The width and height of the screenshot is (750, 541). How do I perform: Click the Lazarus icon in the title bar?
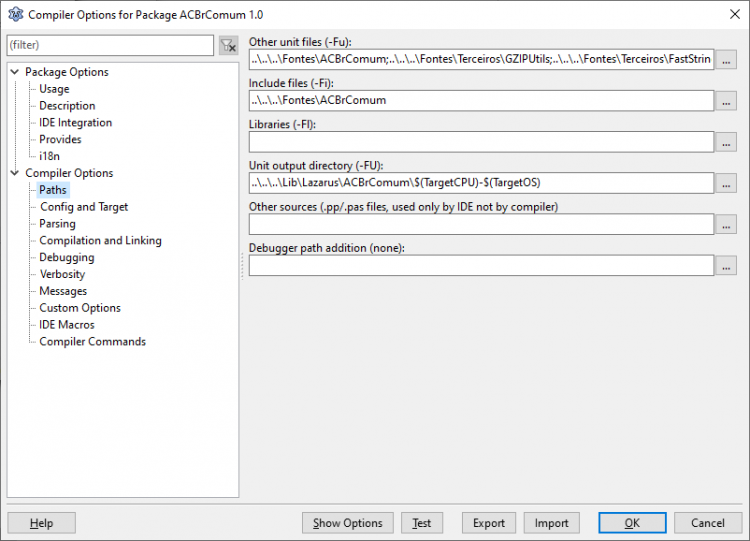point(15,14)
